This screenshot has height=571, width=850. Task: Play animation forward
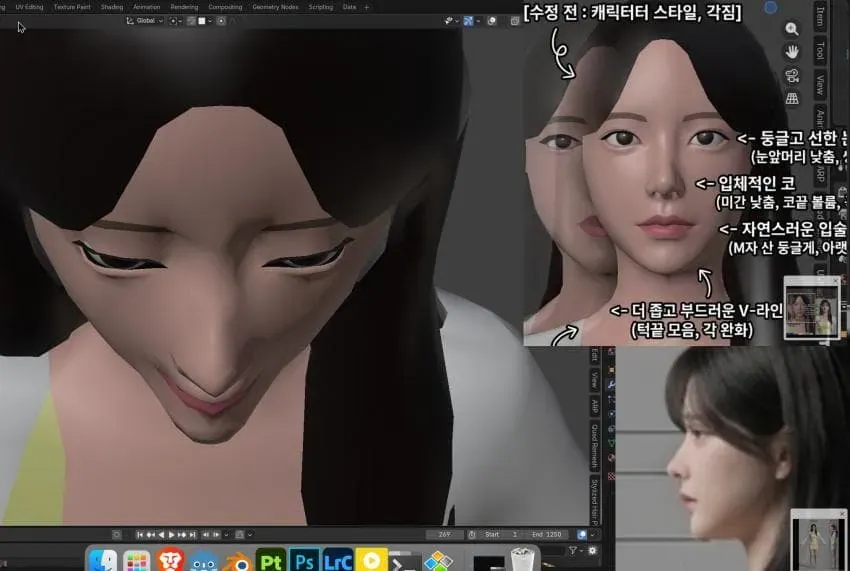(172, 535)
